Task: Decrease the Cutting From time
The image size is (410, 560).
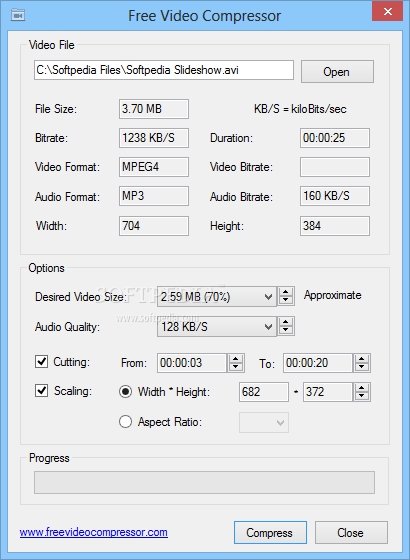Action: (x=236, y=367)
